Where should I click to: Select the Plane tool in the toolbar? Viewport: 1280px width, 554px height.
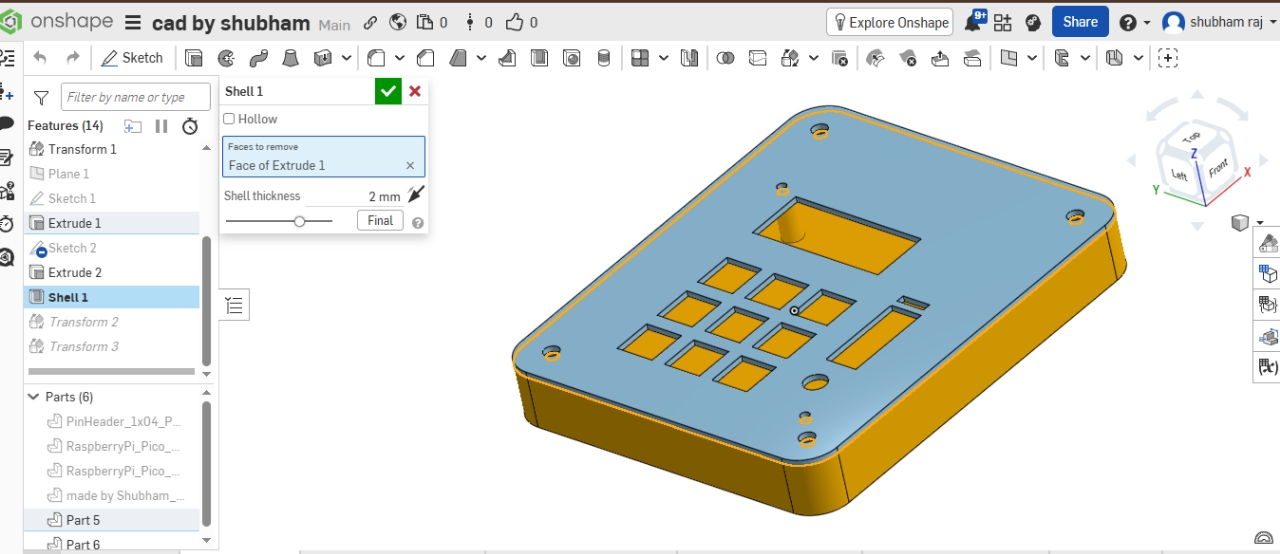pyautogui.click(x=1008, y=58)
